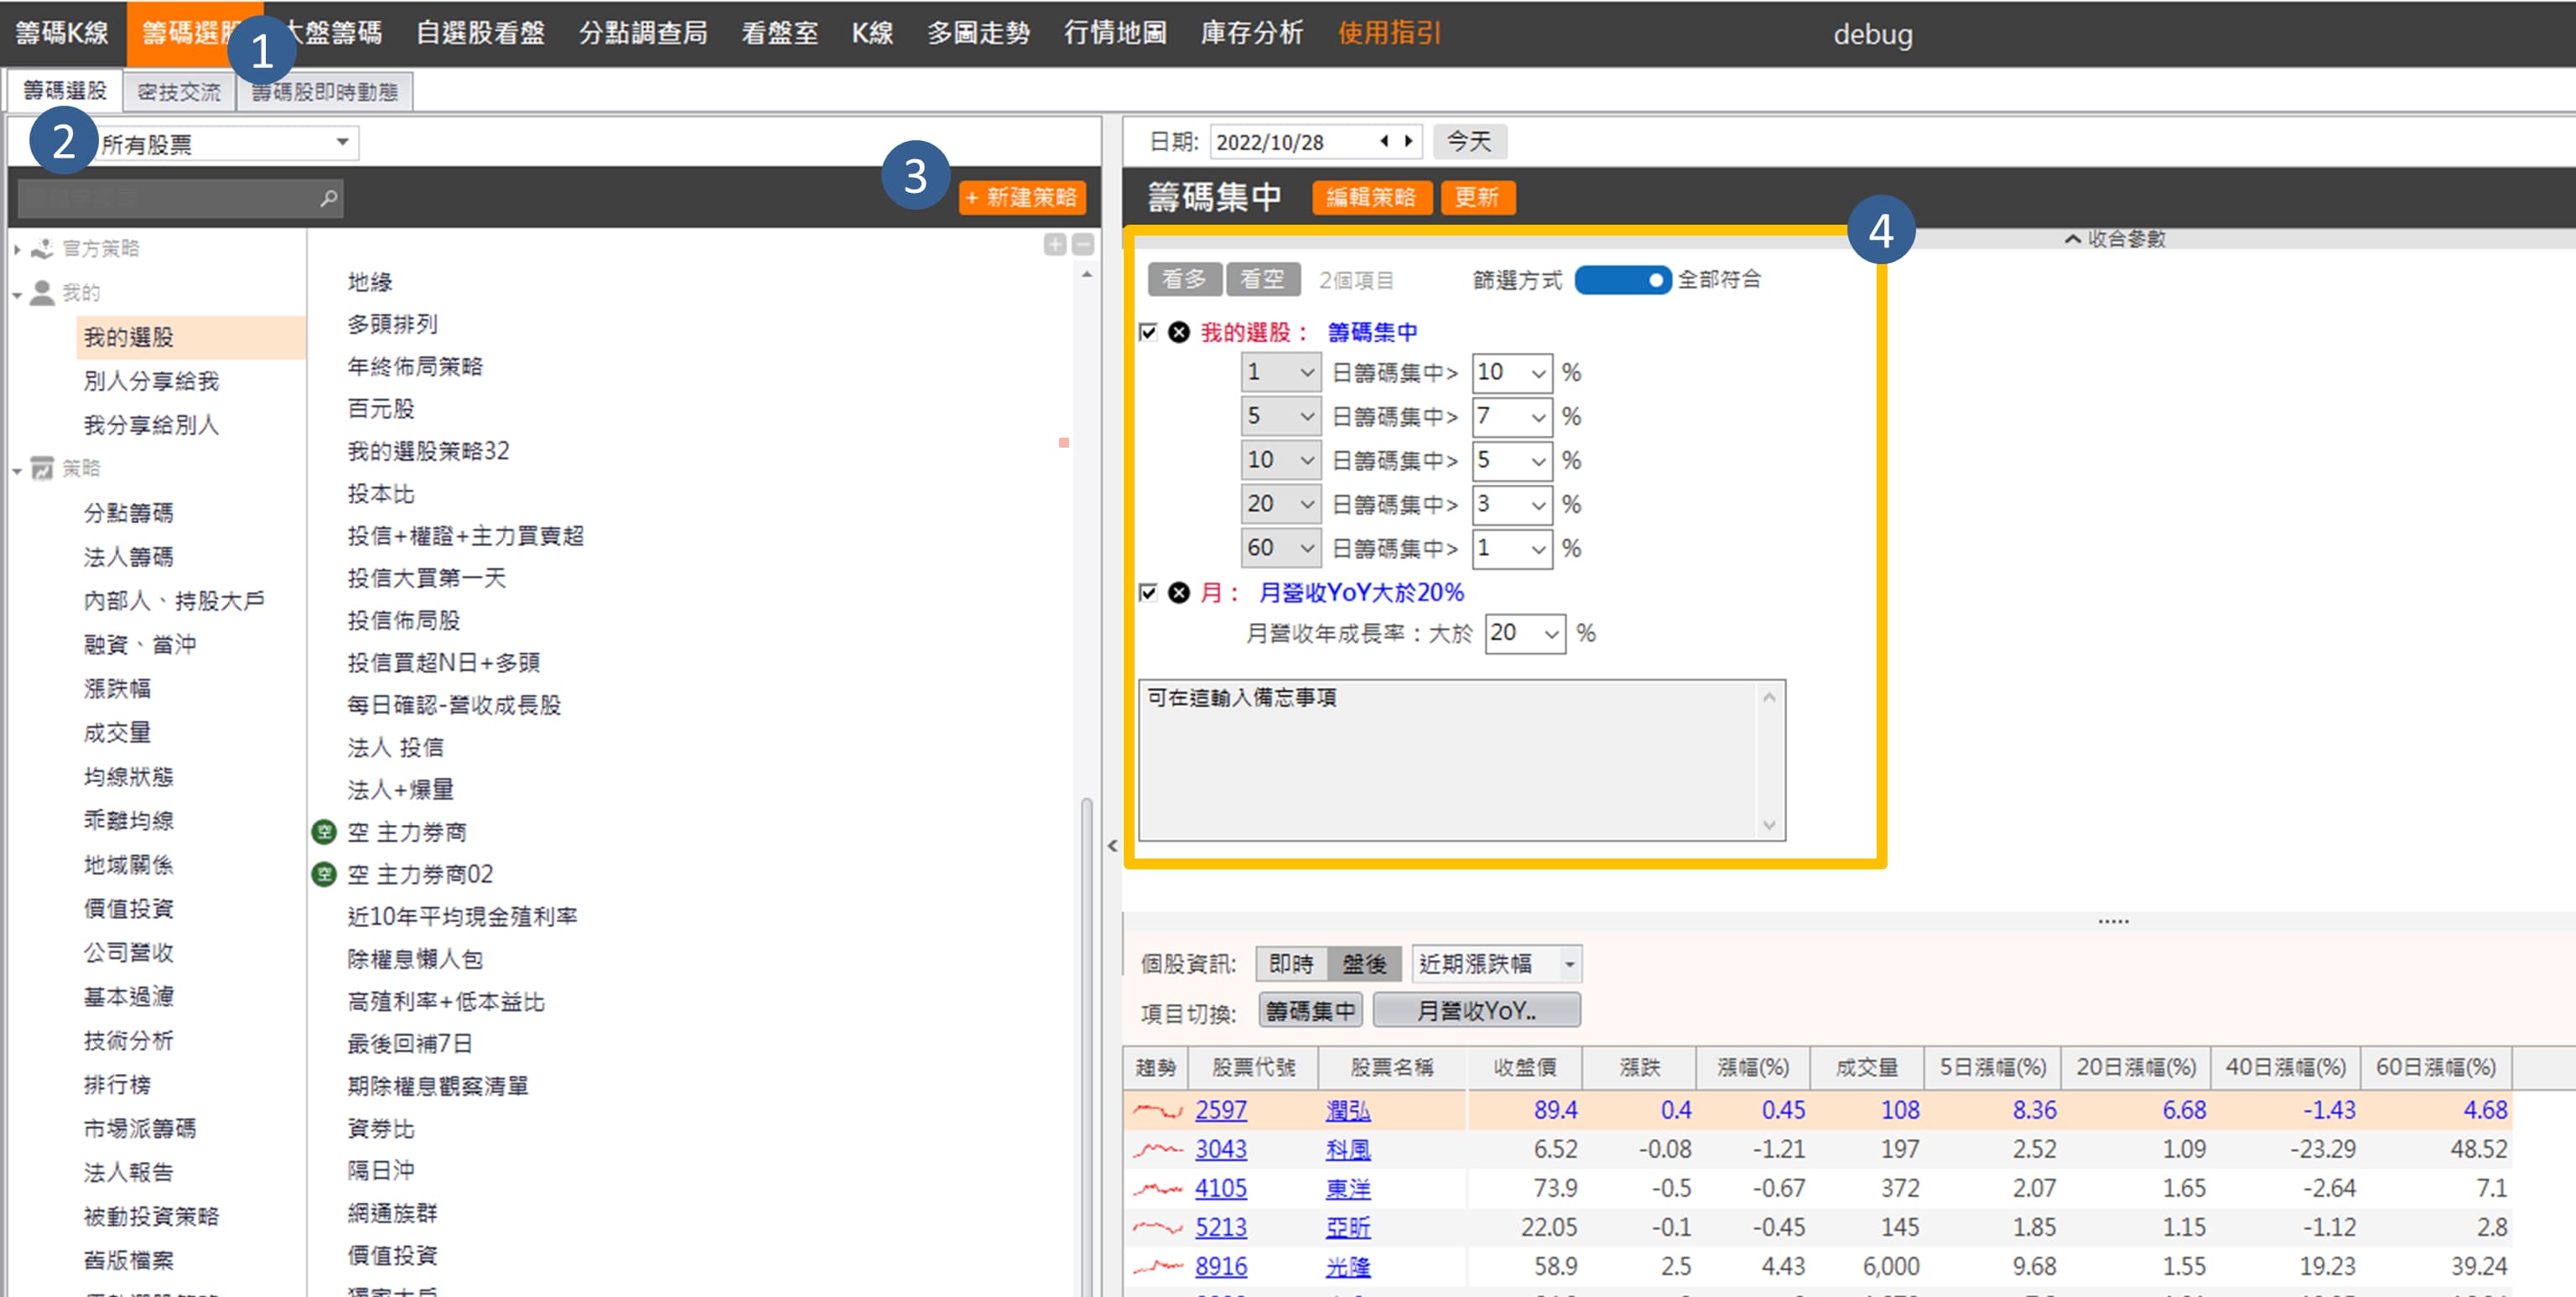Select 法人籌碼 in the strategy tree
Image resolution: width=2576 pixels, height=1297 pixels.
pos(128,556)
